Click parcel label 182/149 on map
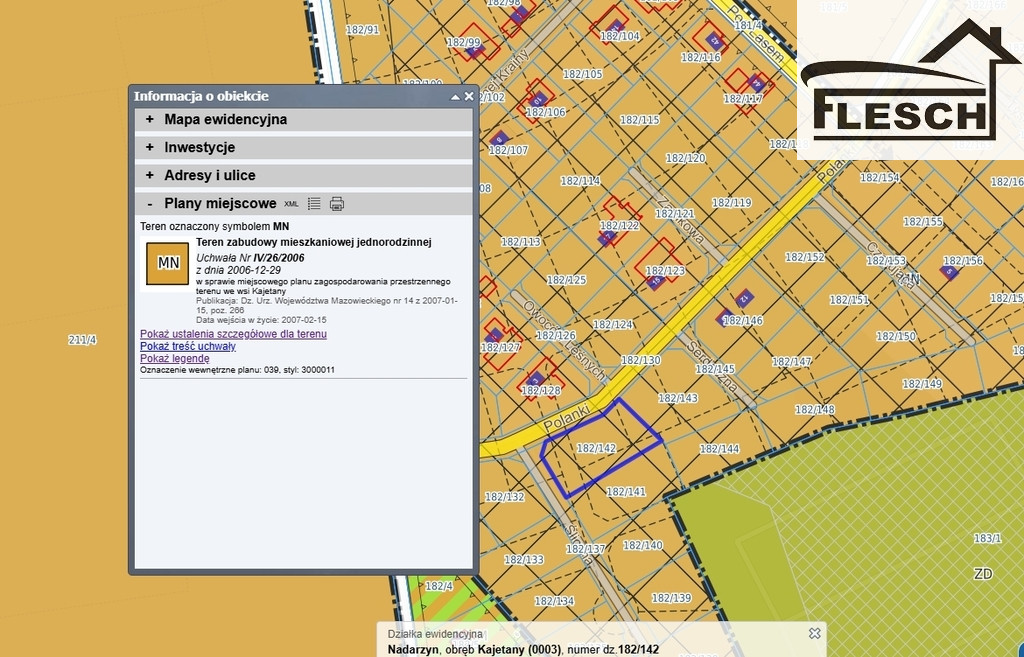Screen dimensions: 1024x657 tap(922, 384)
